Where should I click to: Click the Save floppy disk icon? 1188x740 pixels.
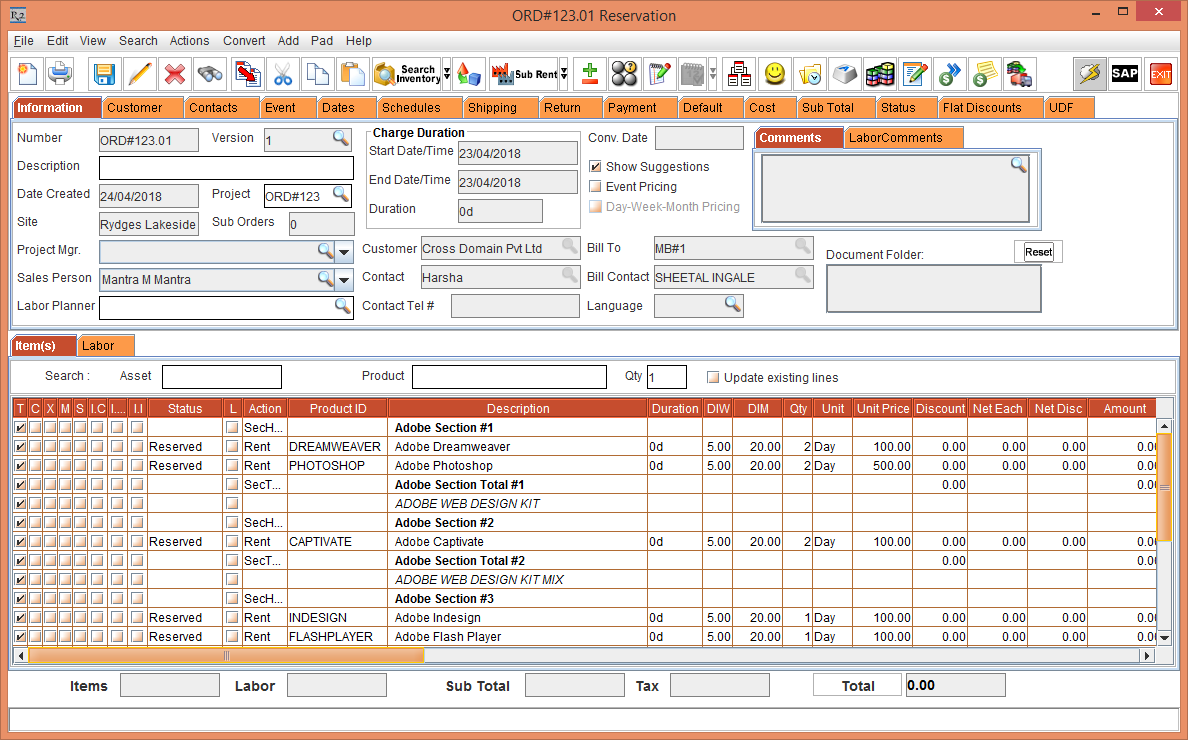point(105,74)
